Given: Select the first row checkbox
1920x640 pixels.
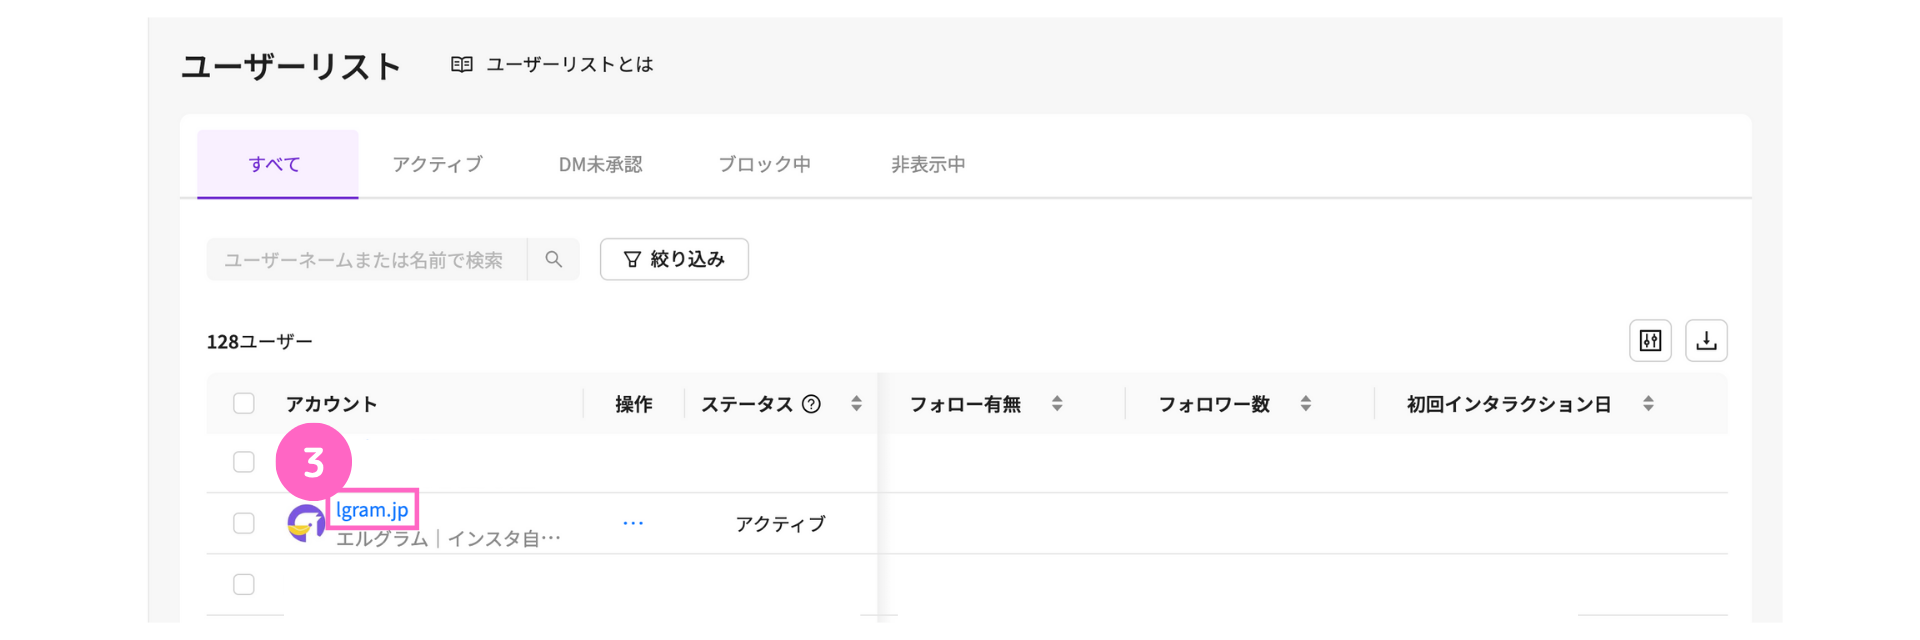Looking at the screenshot, I should [x=244, y=462].
